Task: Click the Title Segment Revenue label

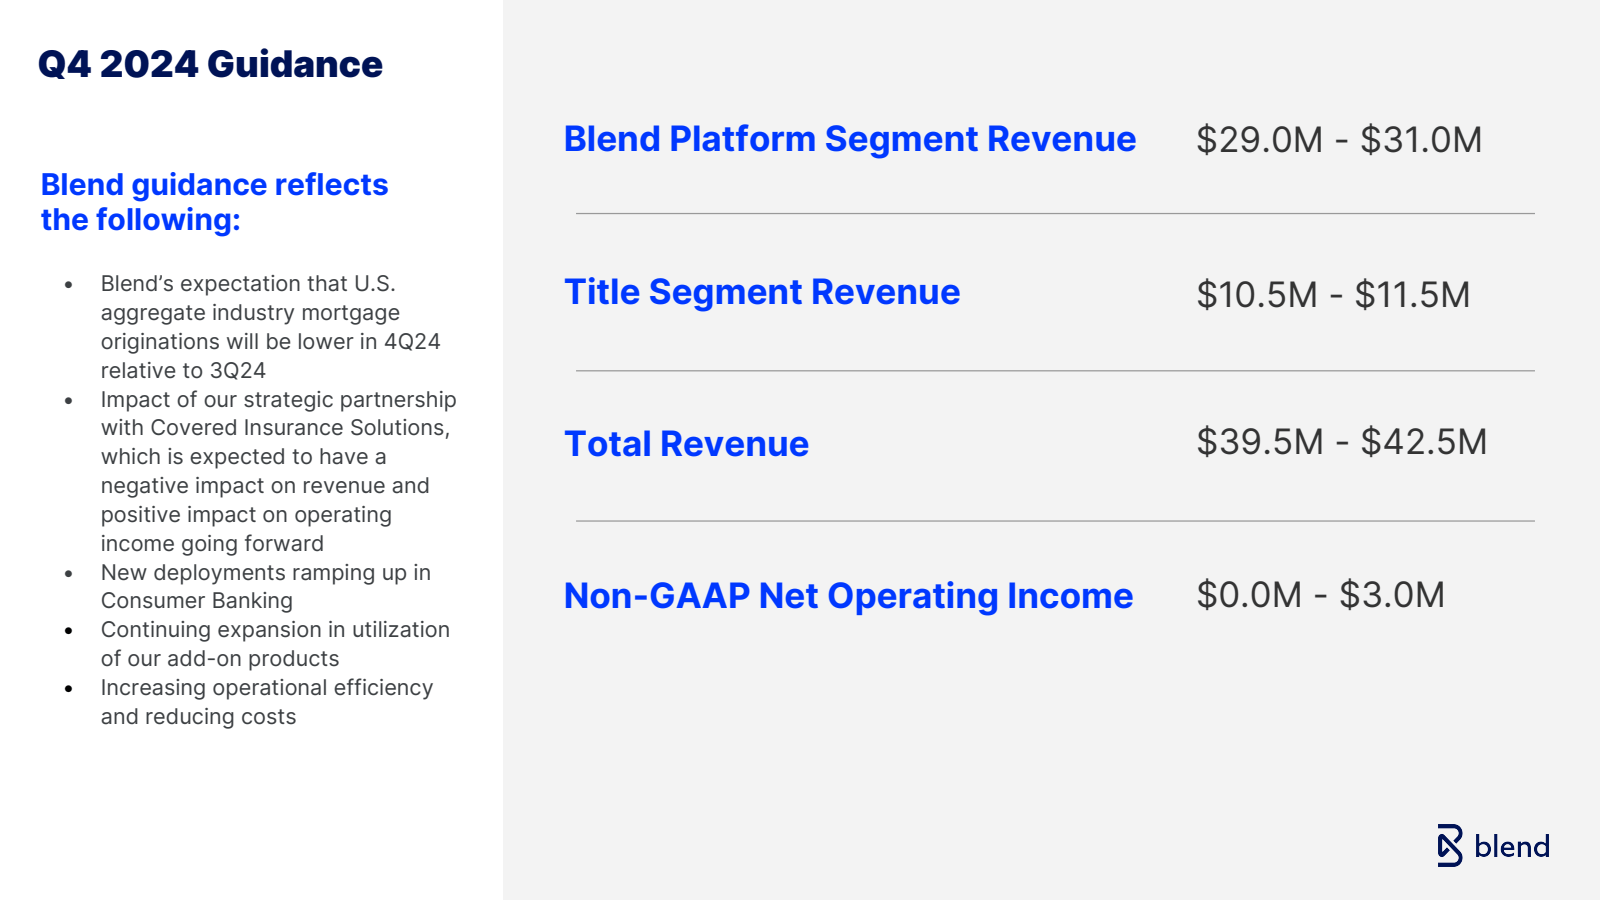Action: tap(761, 293)
